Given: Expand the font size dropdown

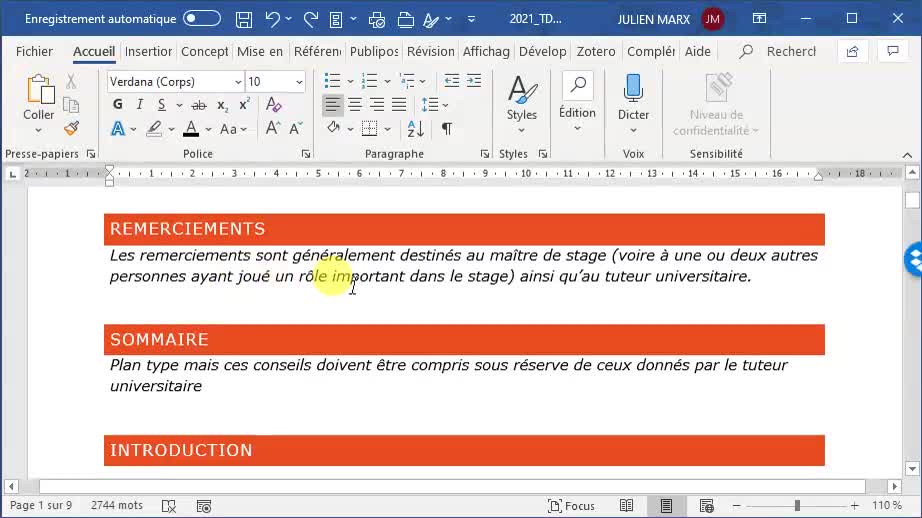Looking at the screenshot, I should pos(299,82).
